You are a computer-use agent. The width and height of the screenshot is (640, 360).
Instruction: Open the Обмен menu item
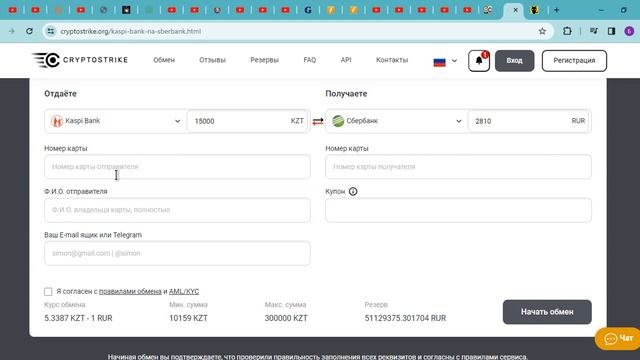pos(164,60)
